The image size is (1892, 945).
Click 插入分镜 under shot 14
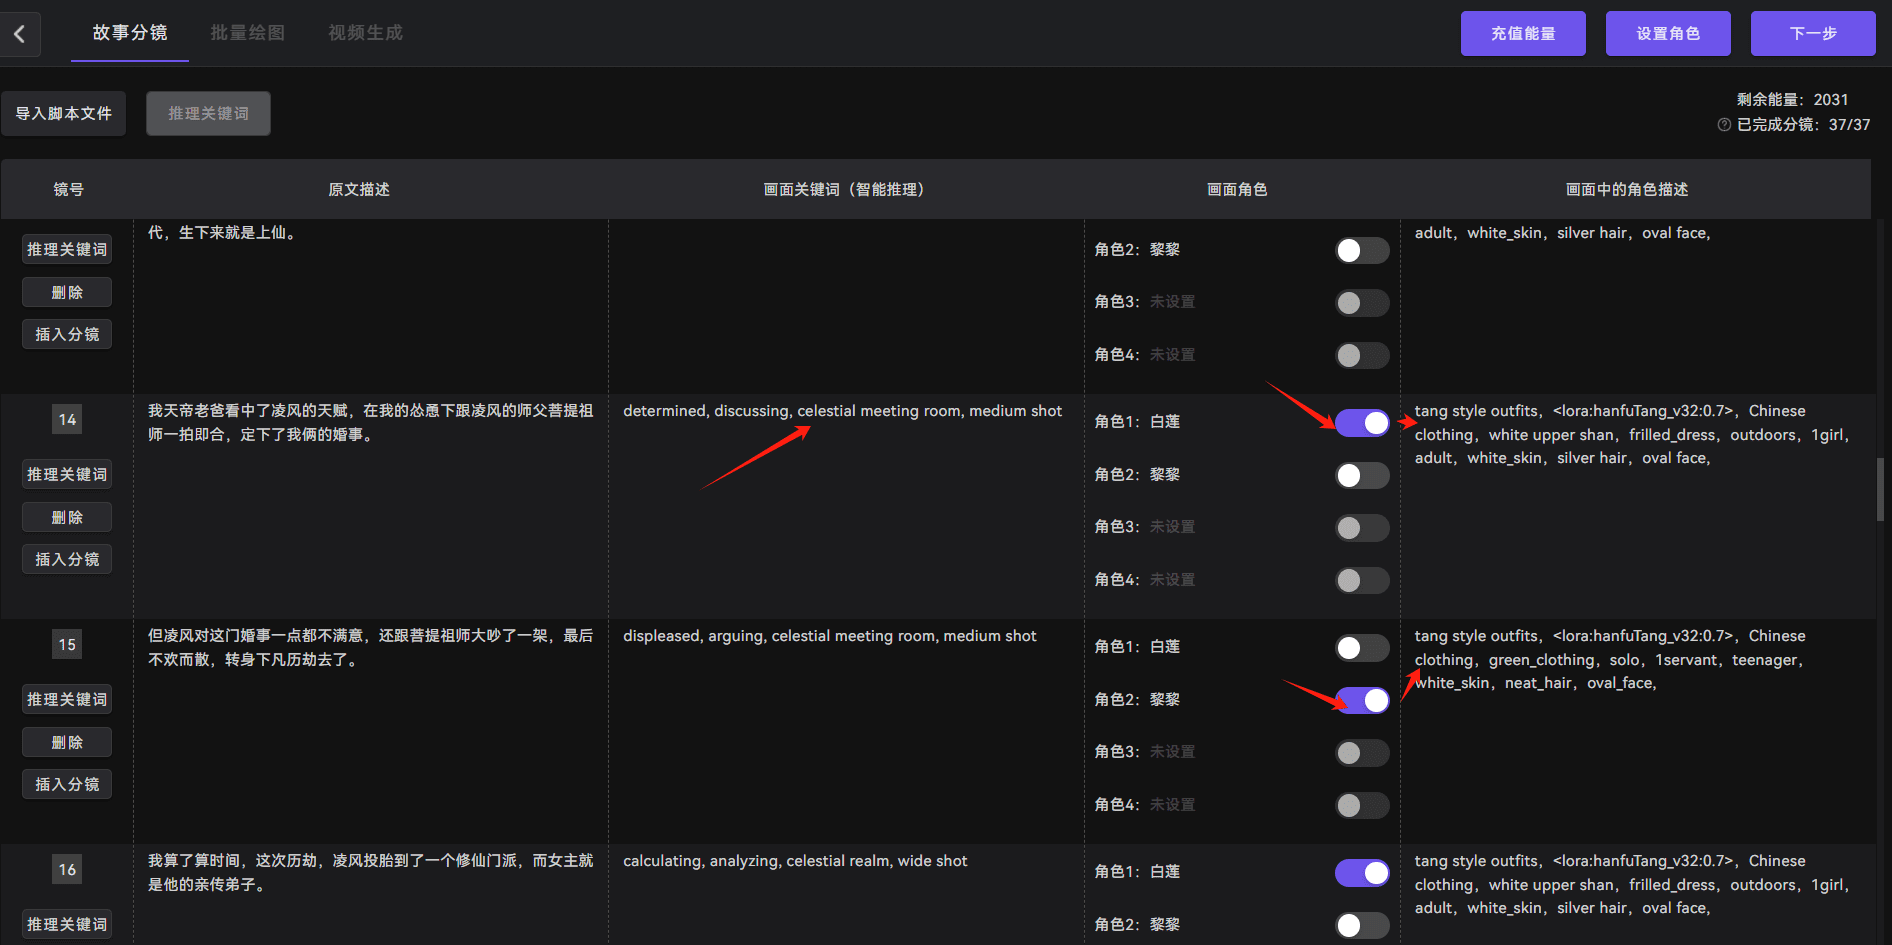pos(67,559)
